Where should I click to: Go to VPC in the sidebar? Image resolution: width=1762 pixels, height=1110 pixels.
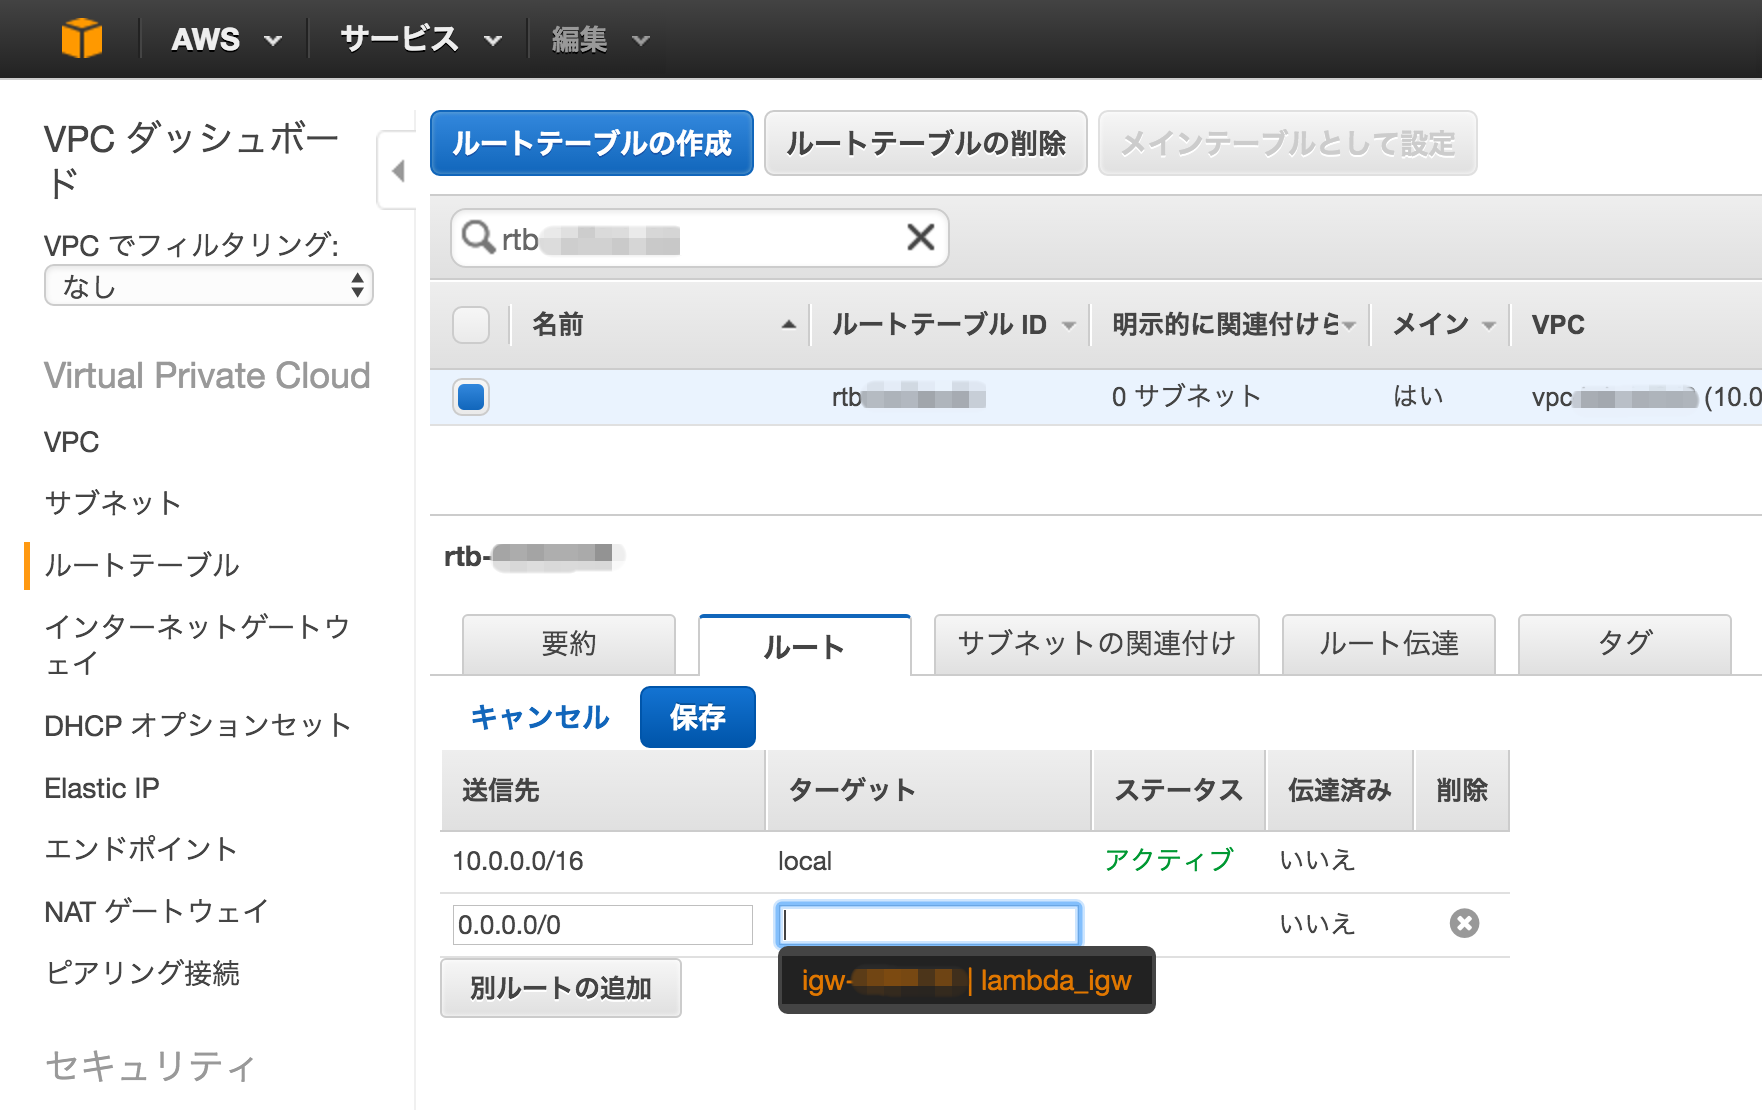pos(72,442)
